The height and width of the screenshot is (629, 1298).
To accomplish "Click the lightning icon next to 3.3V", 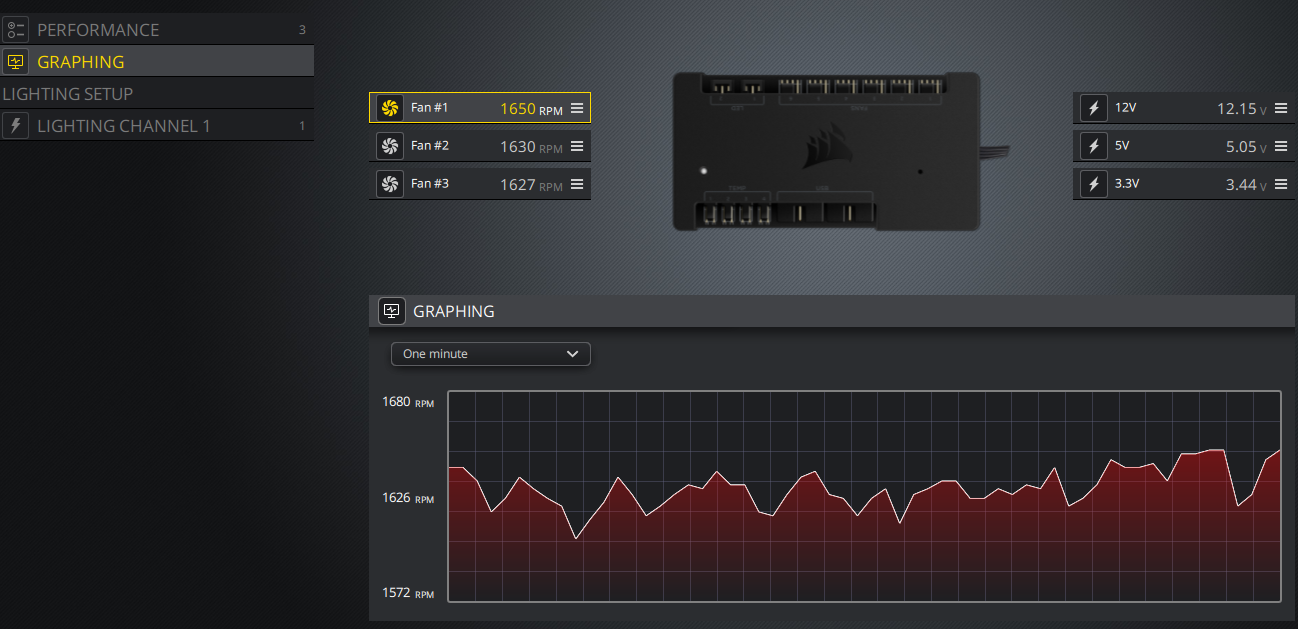I will click(1093, 183).
